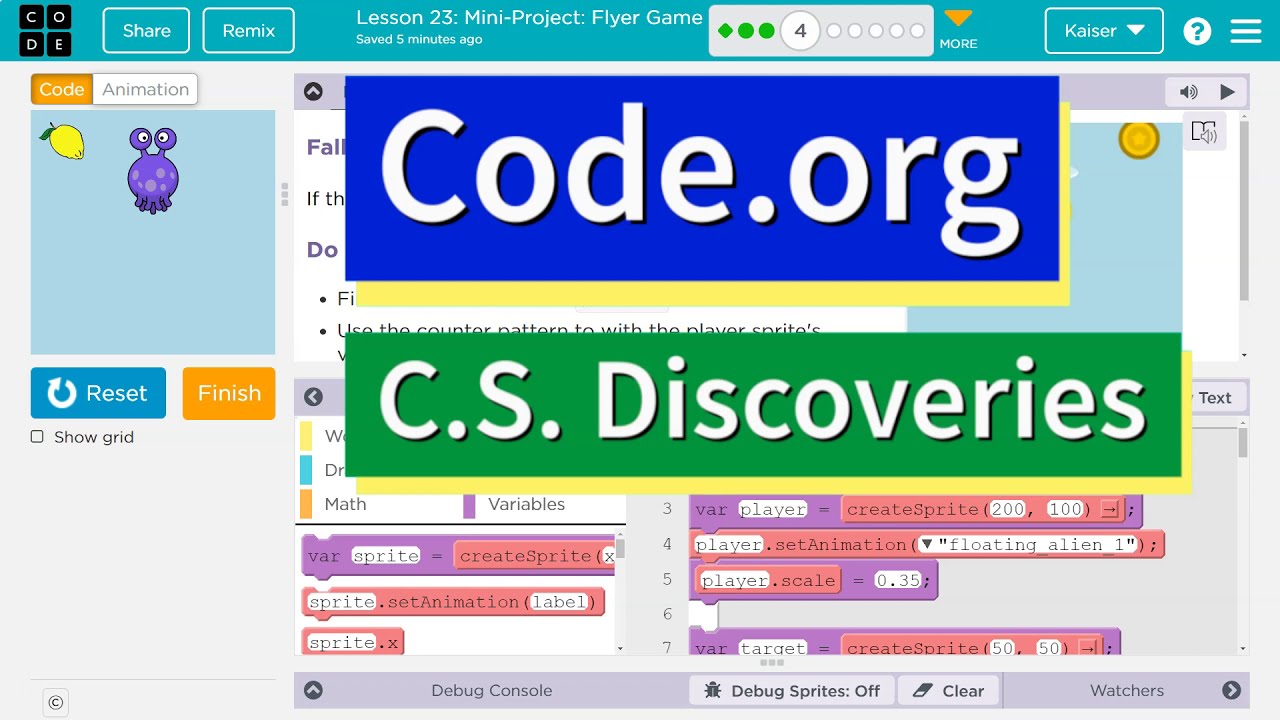Image resolution: width=1280 pixels, height=720 pixels.
Task: Click the gold coin in instructions image
Action: pyautogui.click(x=1138, y=139)
